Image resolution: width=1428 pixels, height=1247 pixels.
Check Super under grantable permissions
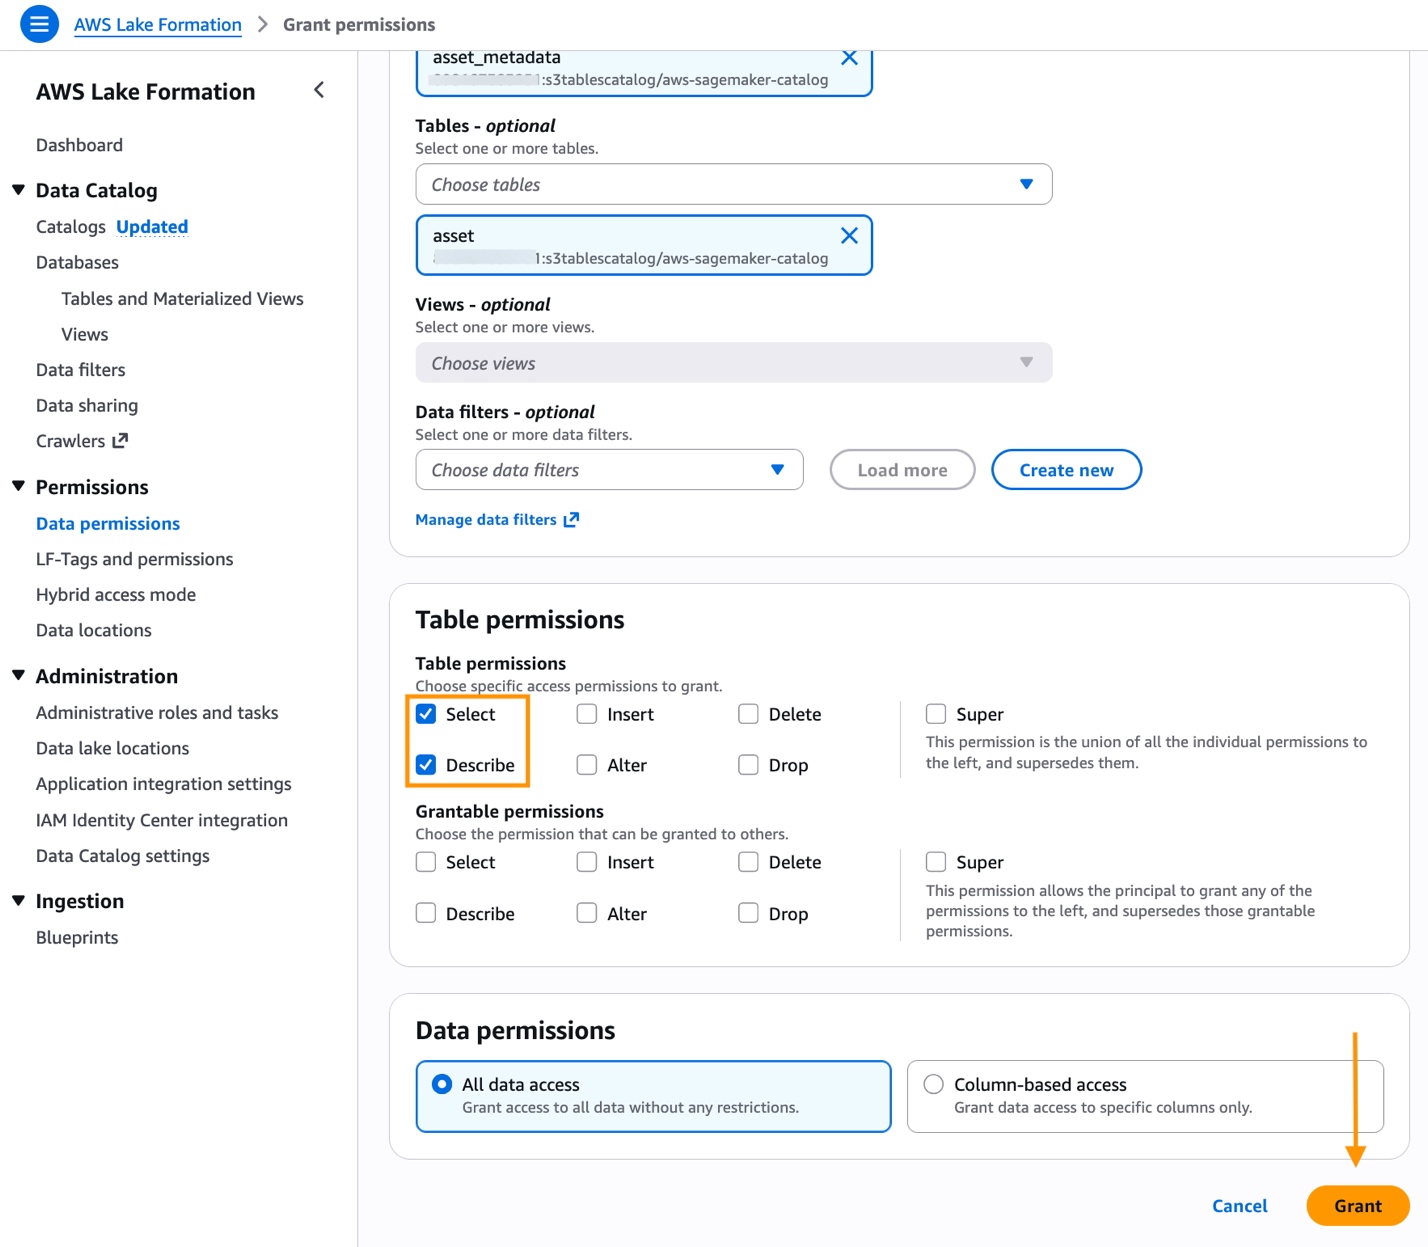[936, 861]
